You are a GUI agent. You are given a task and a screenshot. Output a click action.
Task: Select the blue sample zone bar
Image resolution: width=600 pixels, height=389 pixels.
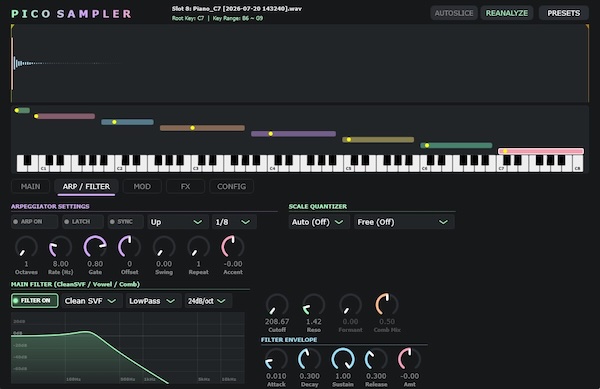coord(127,122)
